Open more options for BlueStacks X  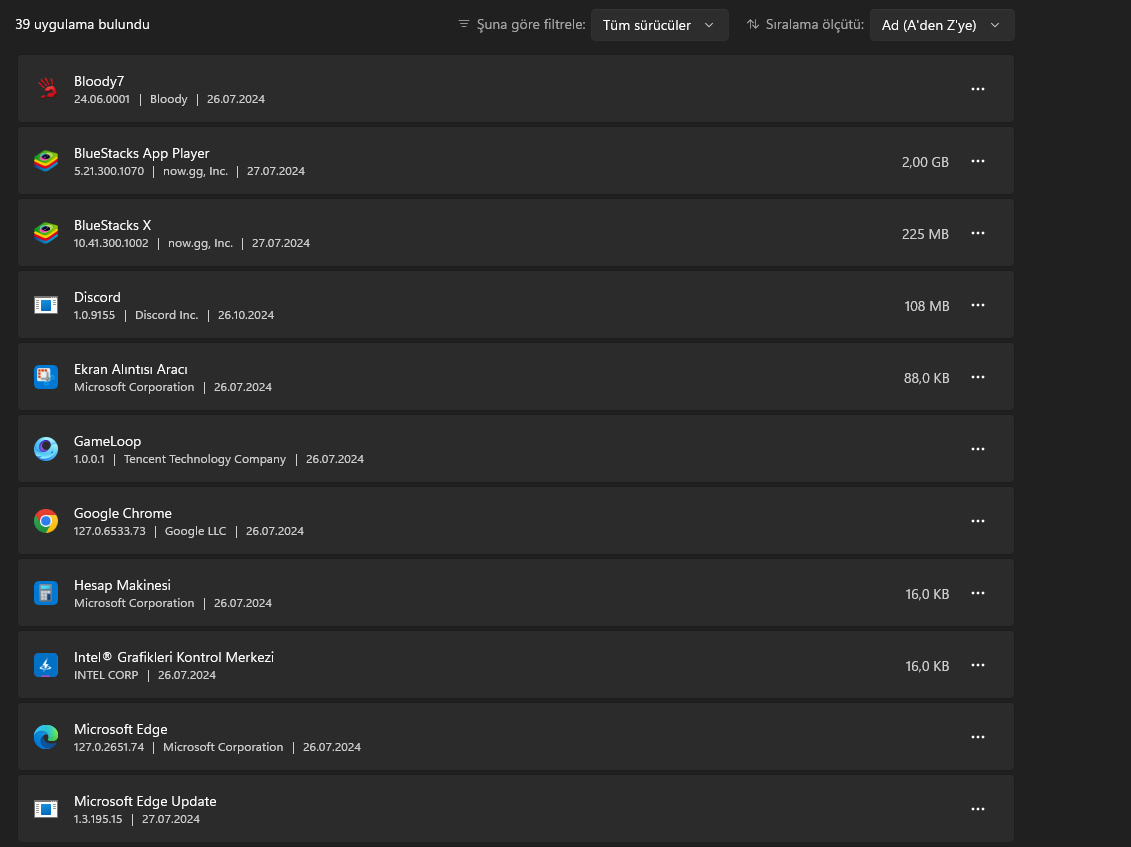click(978, 233)
